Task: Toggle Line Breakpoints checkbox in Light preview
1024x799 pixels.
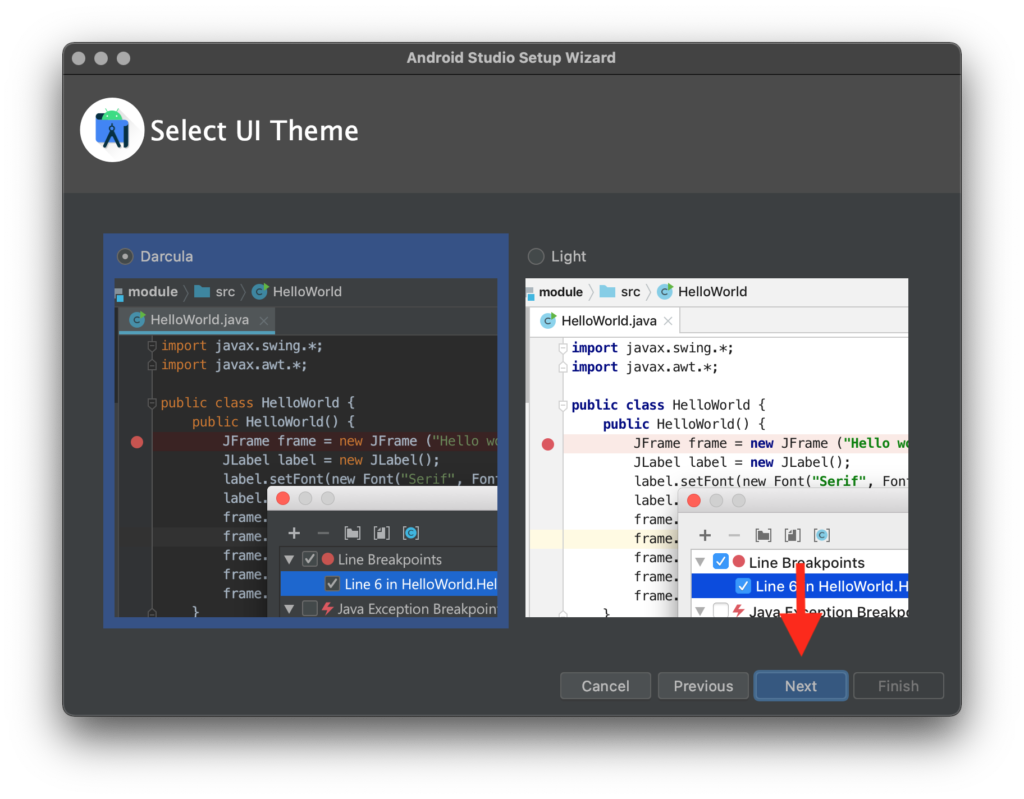Action: point(720,561)
